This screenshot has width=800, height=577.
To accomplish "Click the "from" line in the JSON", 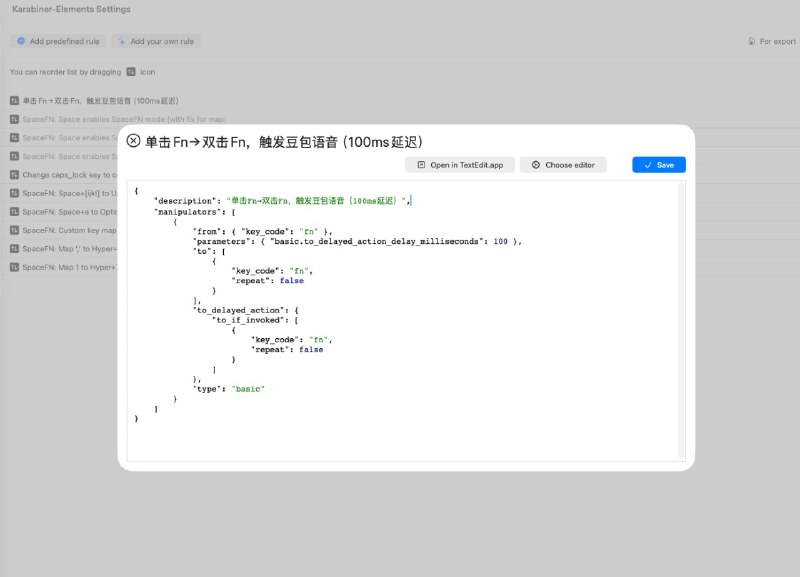I will (263, 231).
